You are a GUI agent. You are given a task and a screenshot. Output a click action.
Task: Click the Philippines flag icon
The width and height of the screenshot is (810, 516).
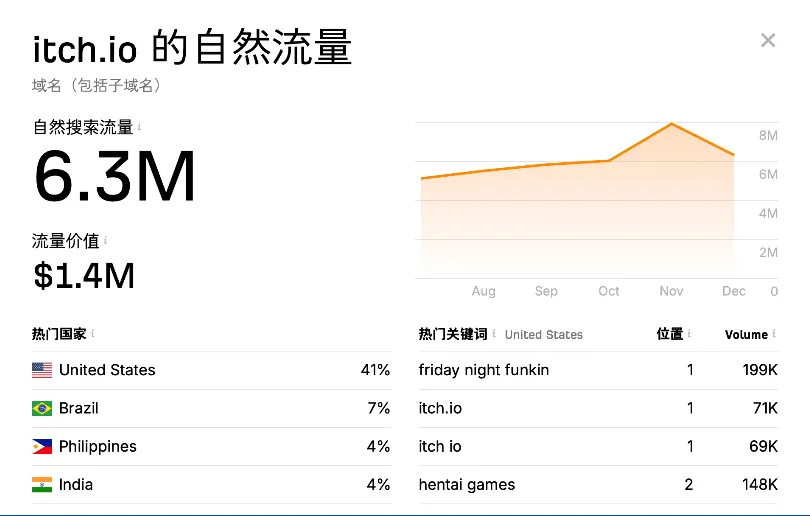[x=42, y=446]
